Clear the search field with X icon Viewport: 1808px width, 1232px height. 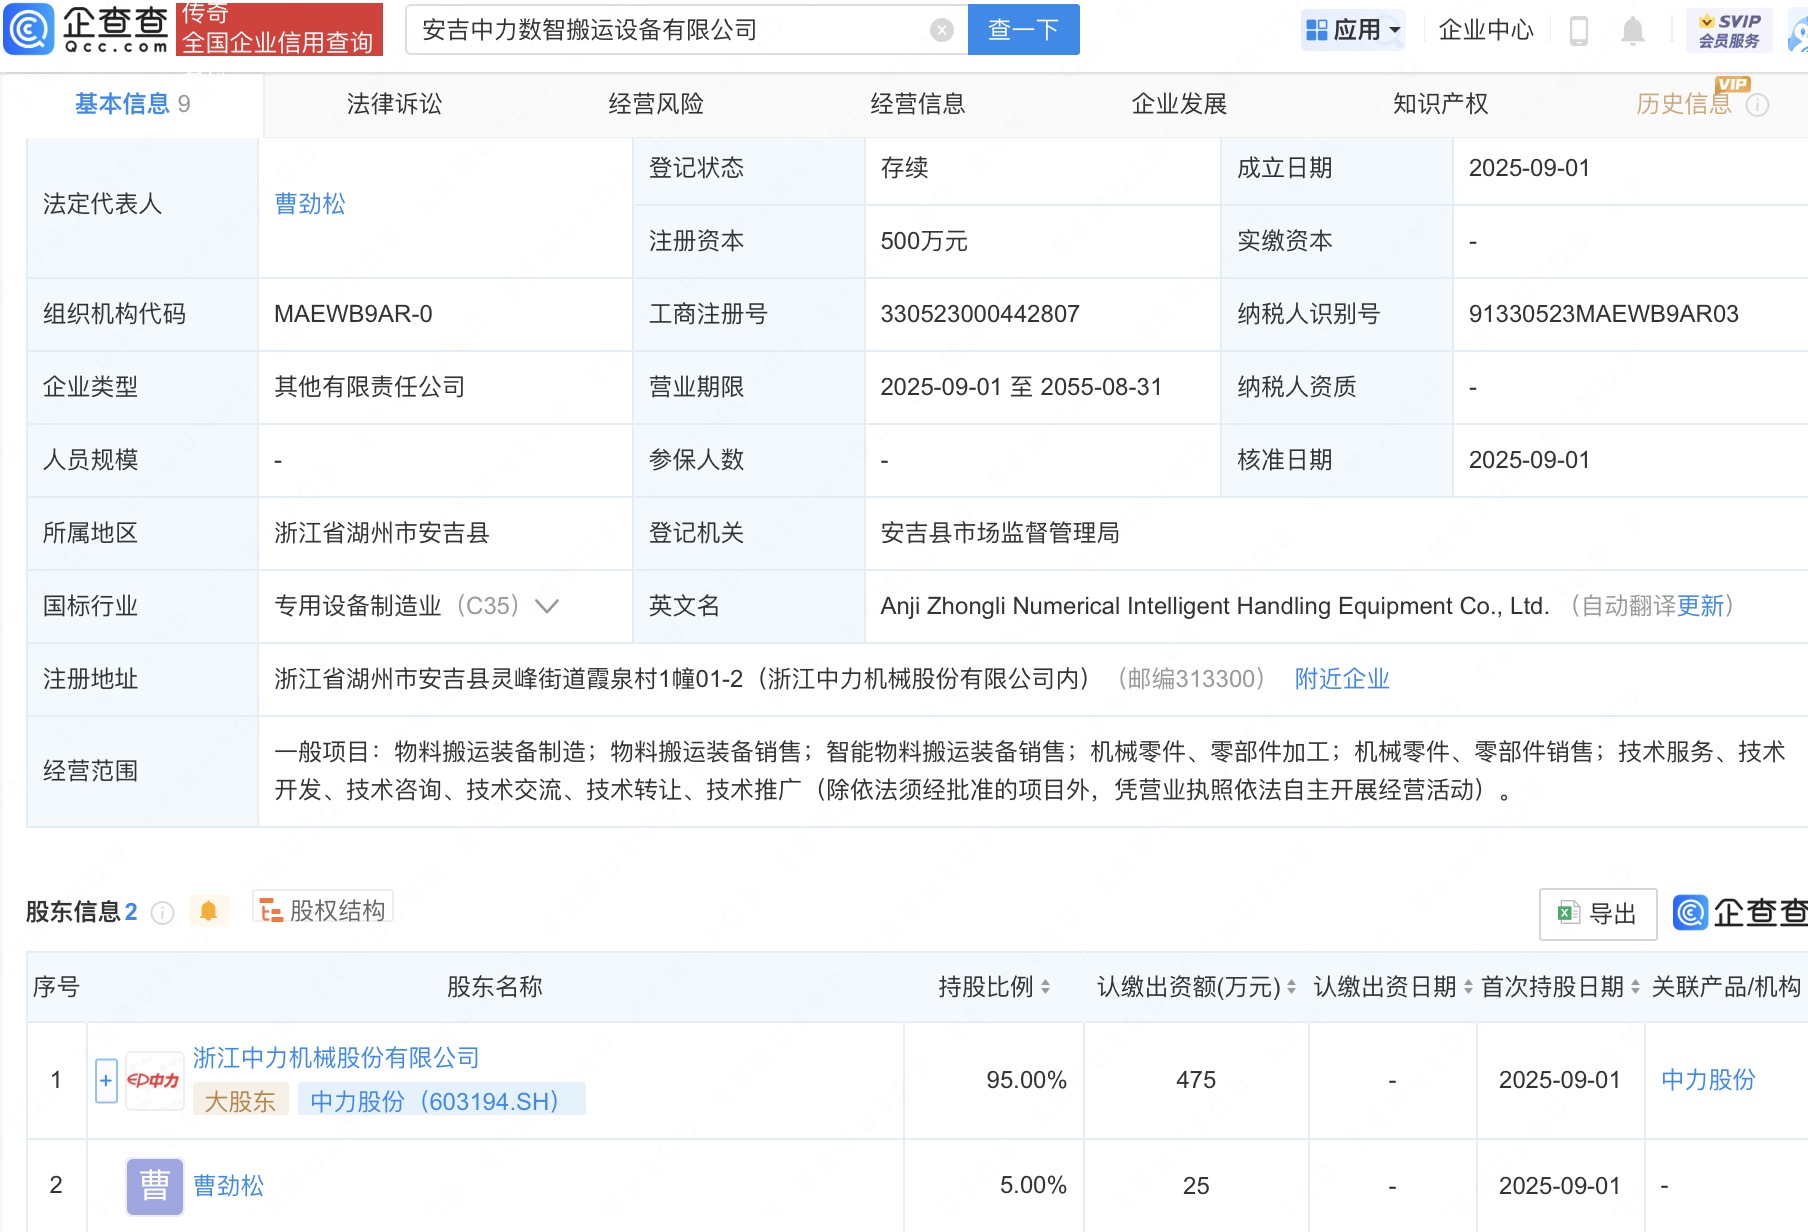coord(941,30)
